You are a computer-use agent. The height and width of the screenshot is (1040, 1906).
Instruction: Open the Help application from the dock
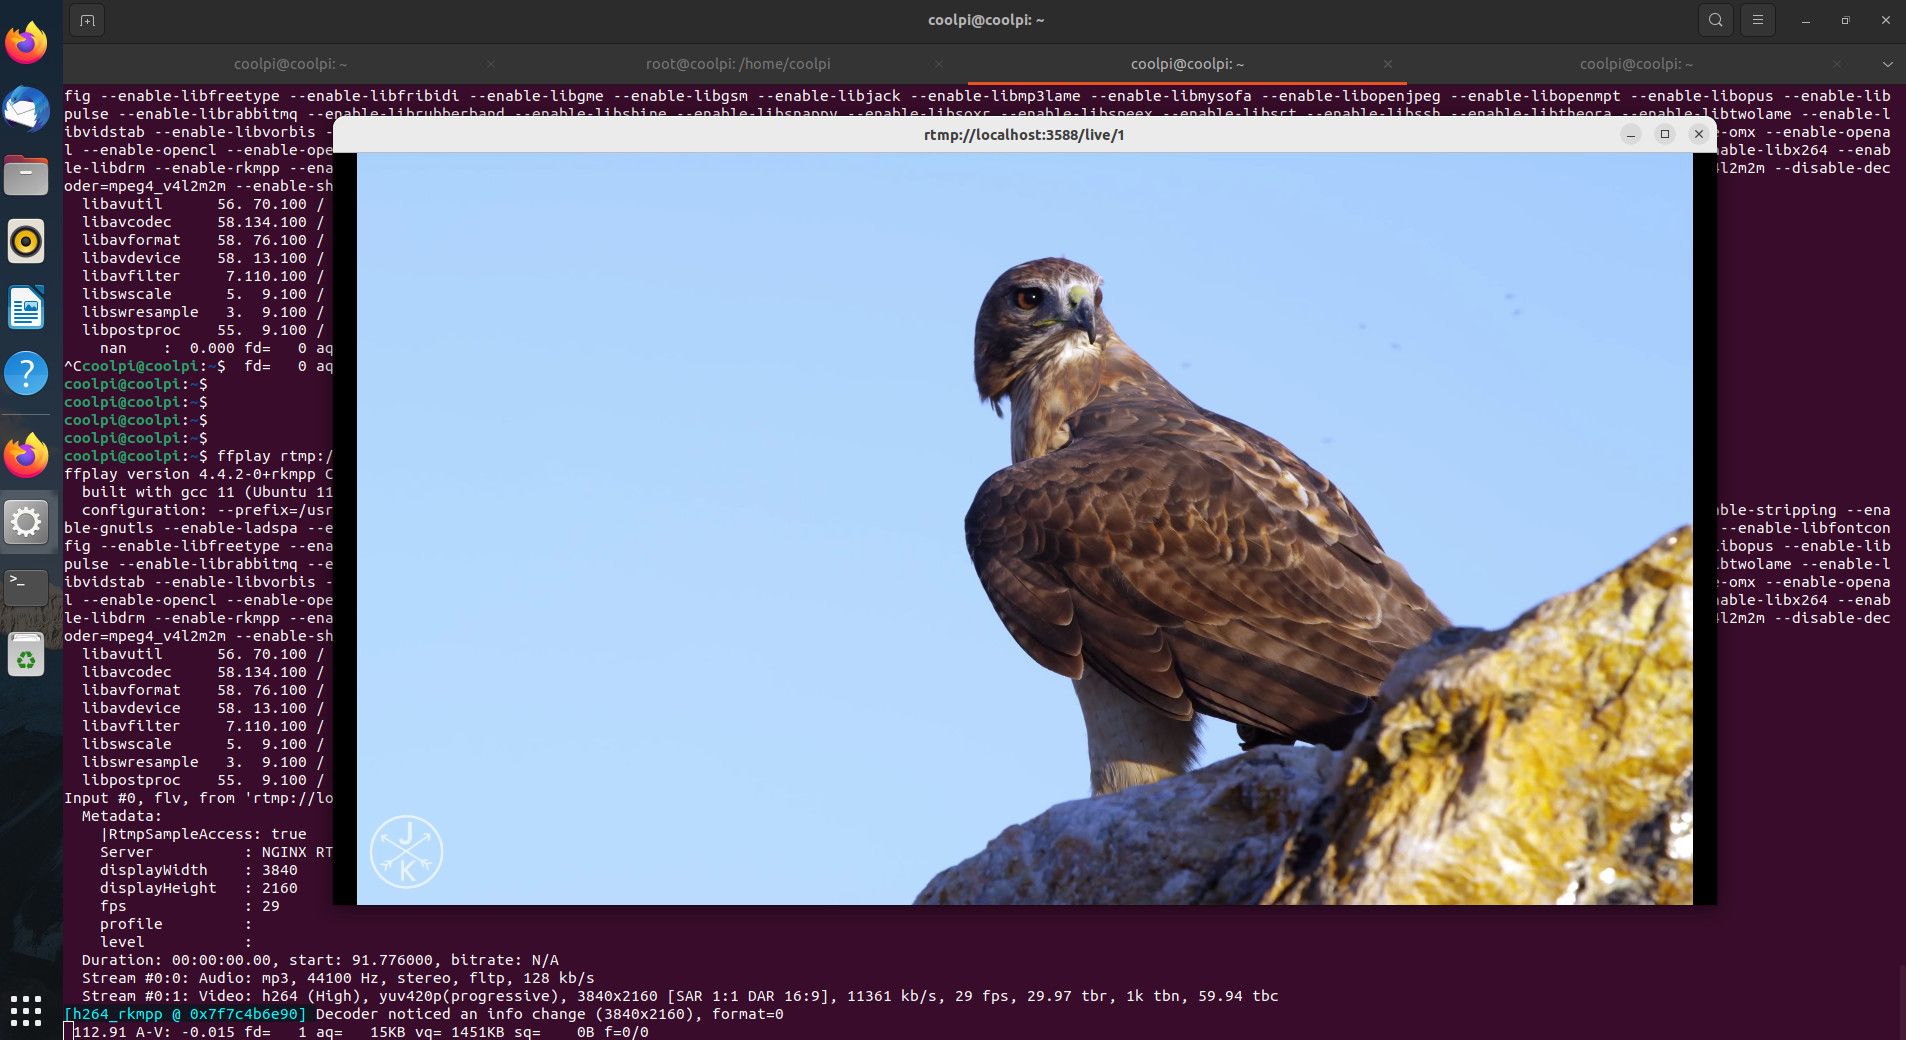(26, 373)
